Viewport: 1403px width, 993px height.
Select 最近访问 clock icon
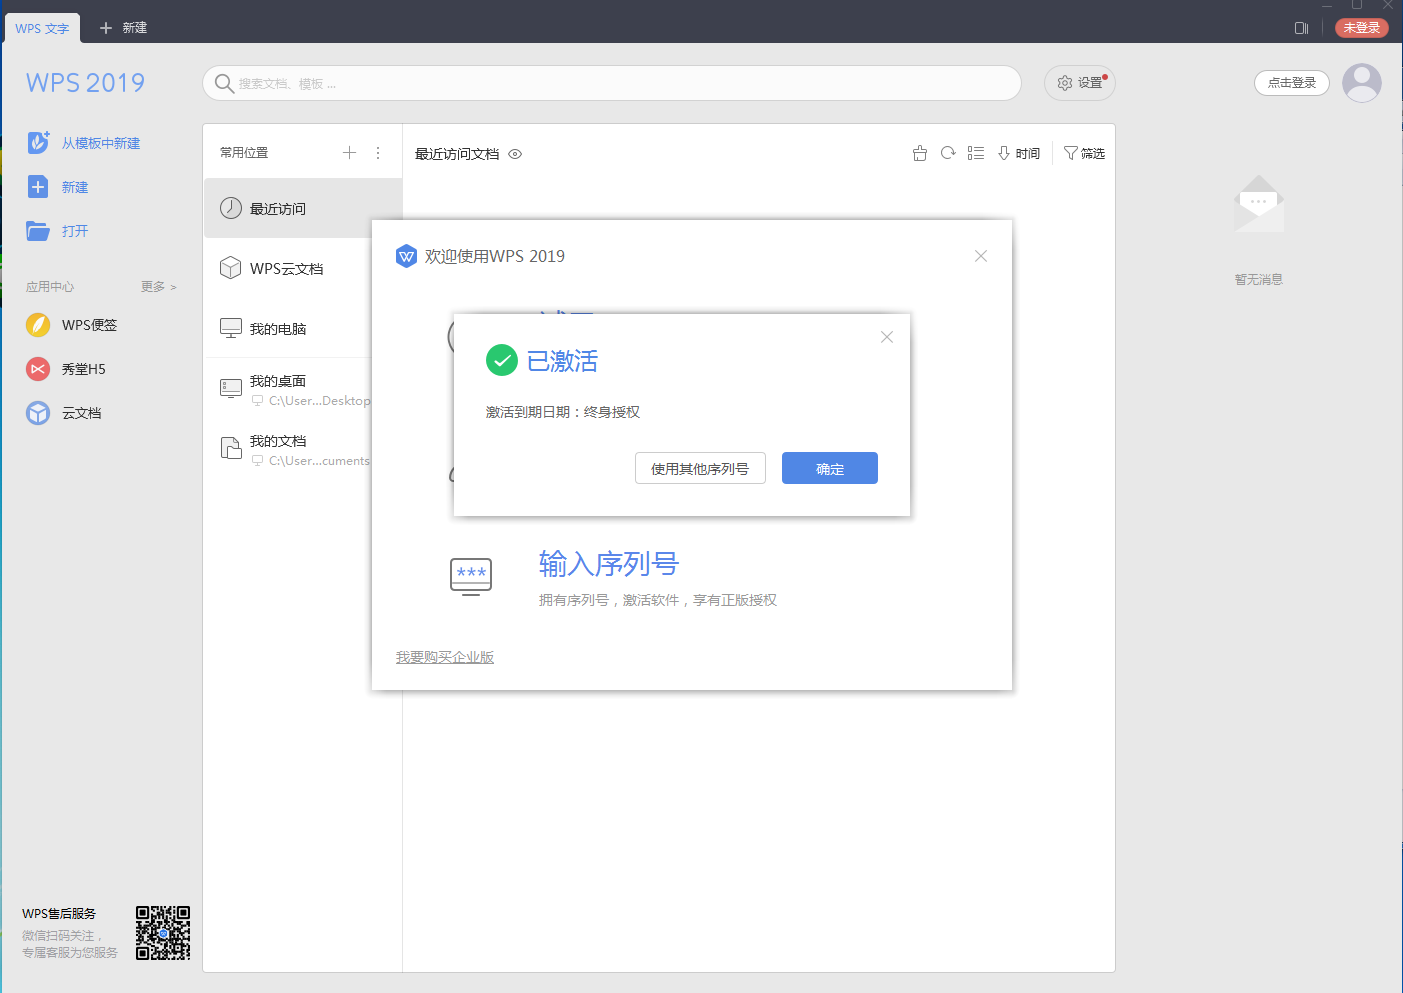(x=231, y=208)
